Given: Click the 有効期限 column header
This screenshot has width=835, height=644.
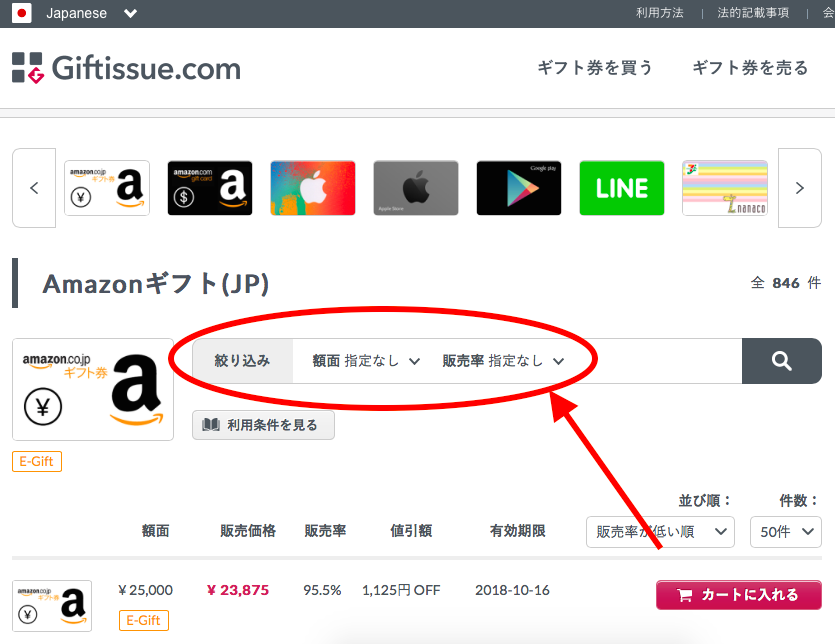Looking at the screenshot, I should [518, 531].
